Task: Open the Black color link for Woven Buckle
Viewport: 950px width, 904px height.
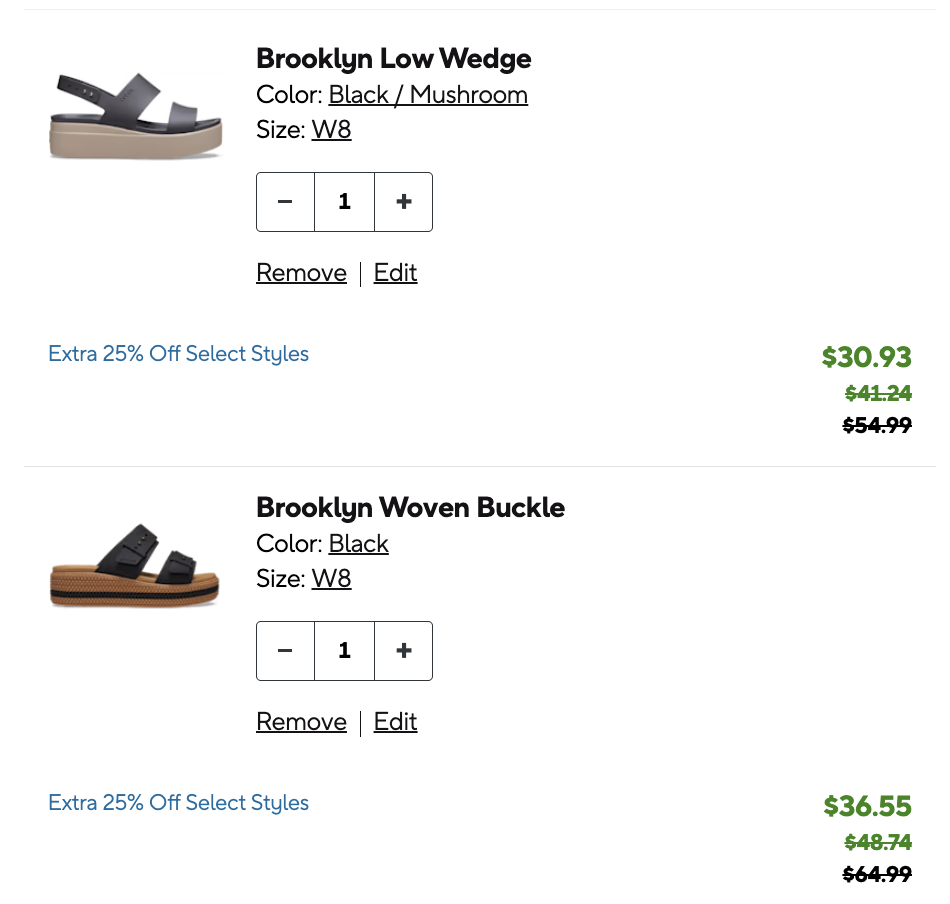Action: click(358, 544)
